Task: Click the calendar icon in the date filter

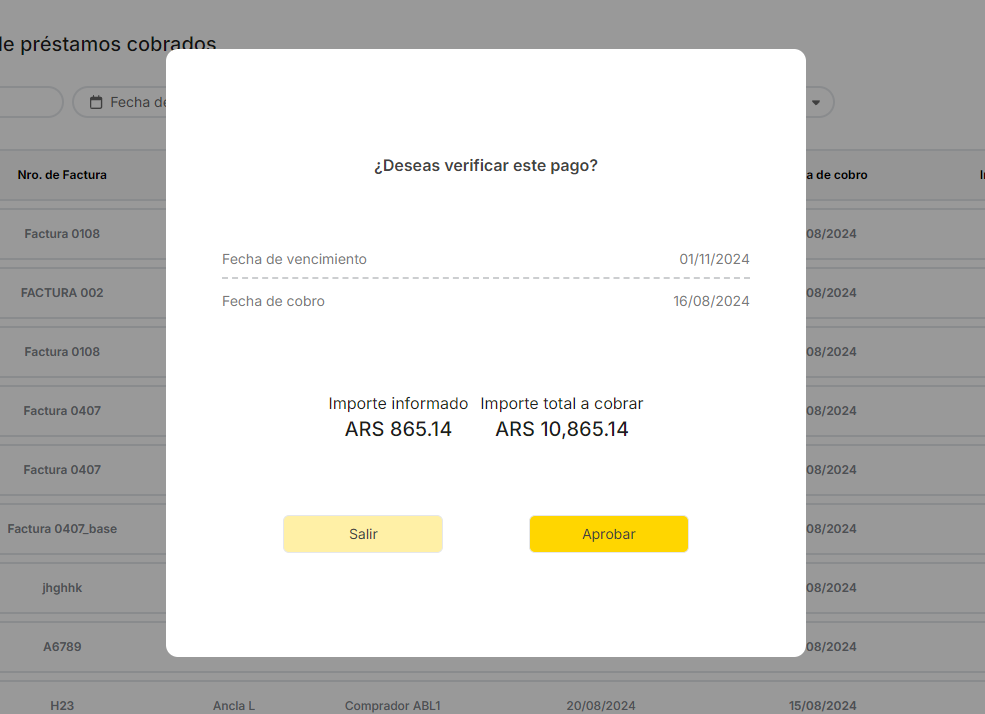Action: pos(97,102)
